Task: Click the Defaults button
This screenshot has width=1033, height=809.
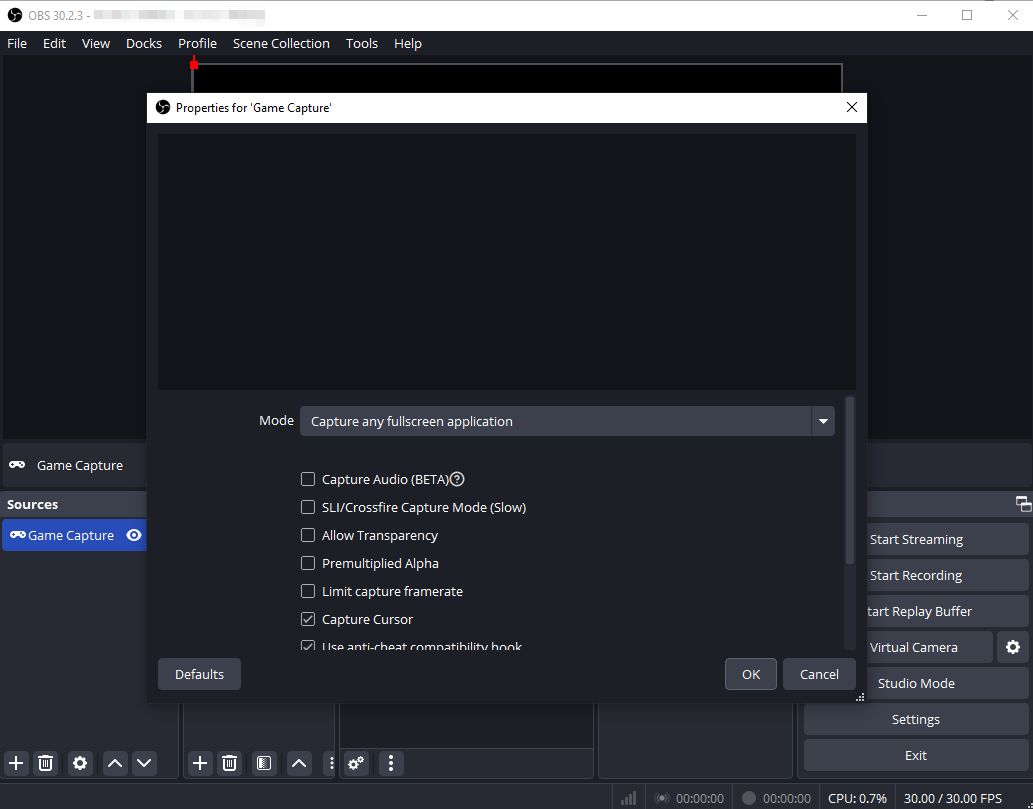Action: click(x=198, y=674)
